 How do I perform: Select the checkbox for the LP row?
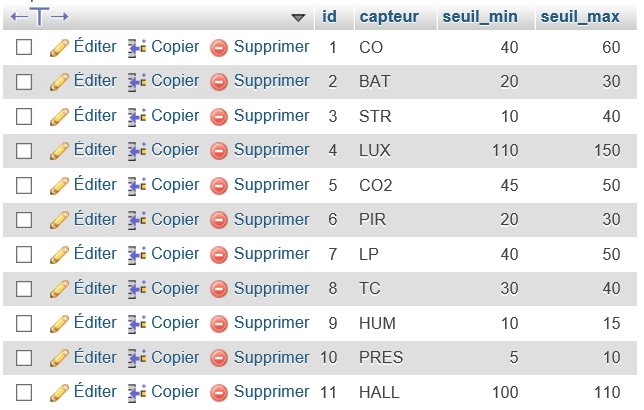tap(25, 254)
